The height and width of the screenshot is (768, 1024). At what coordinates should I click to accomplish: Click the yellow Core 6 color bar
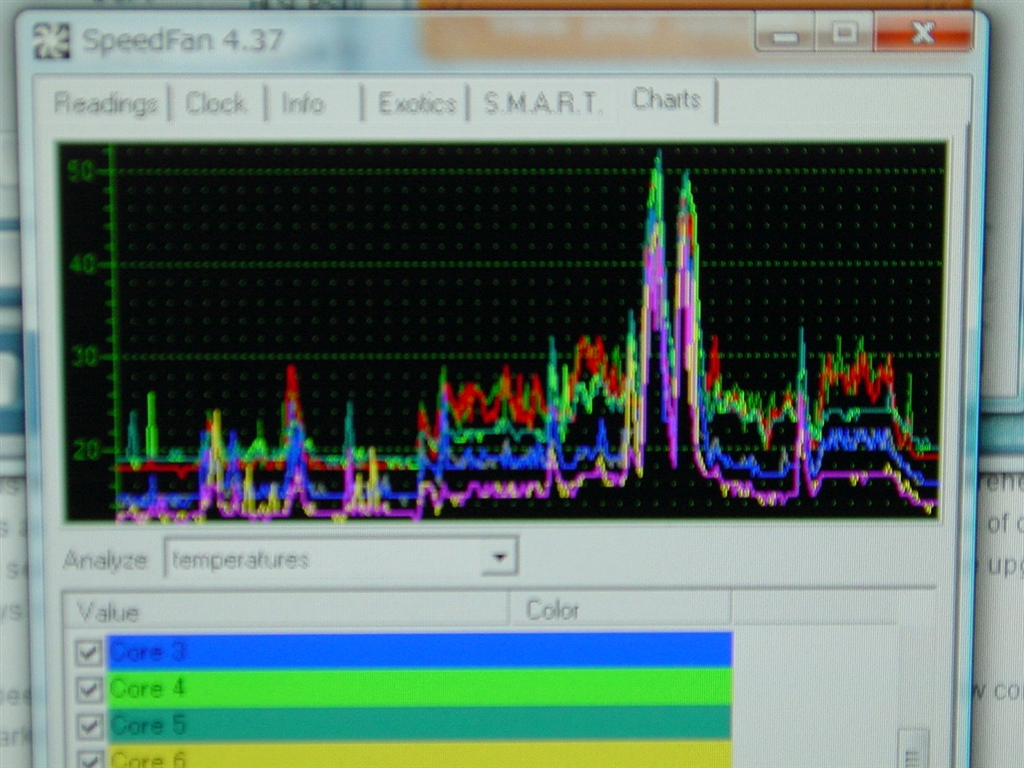tap(419, 756)
